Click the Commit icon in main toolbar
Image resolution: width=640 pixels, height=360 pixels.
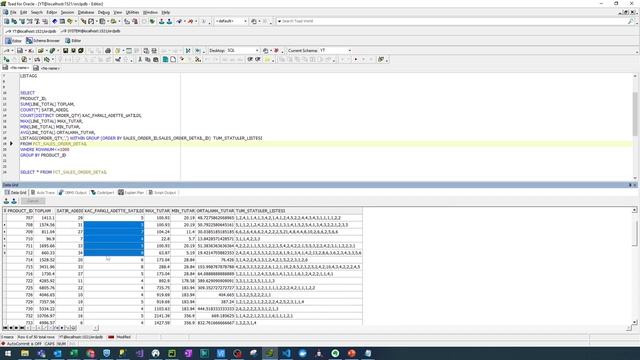[162, 21]
